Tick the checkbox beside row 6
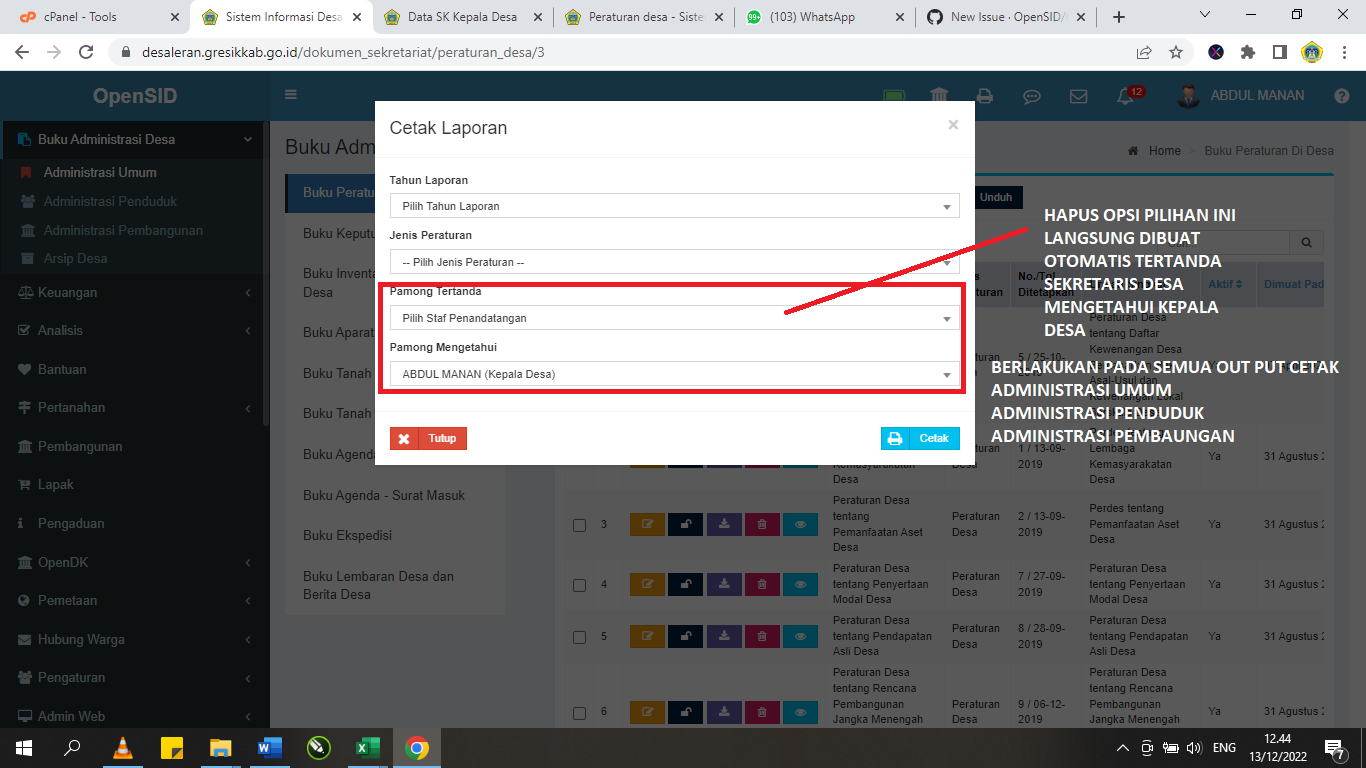Viewport: 1366px width, 768px height. pyautogui.click(x=579, y=712)
